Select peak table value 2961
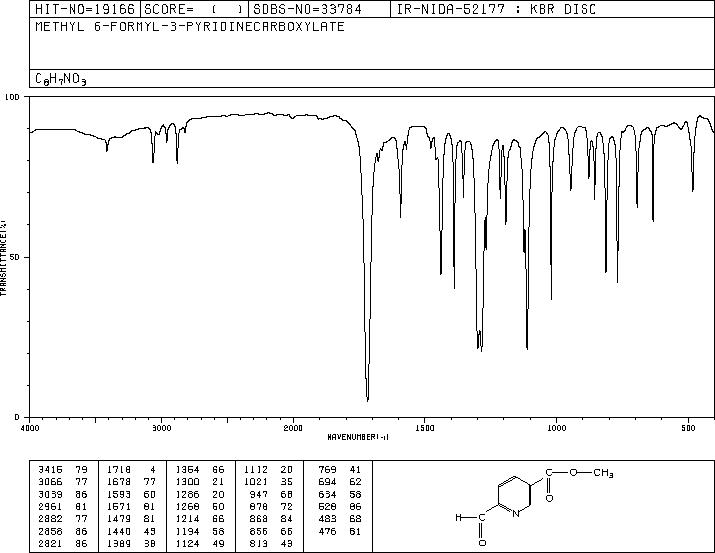 coord(50,506)
